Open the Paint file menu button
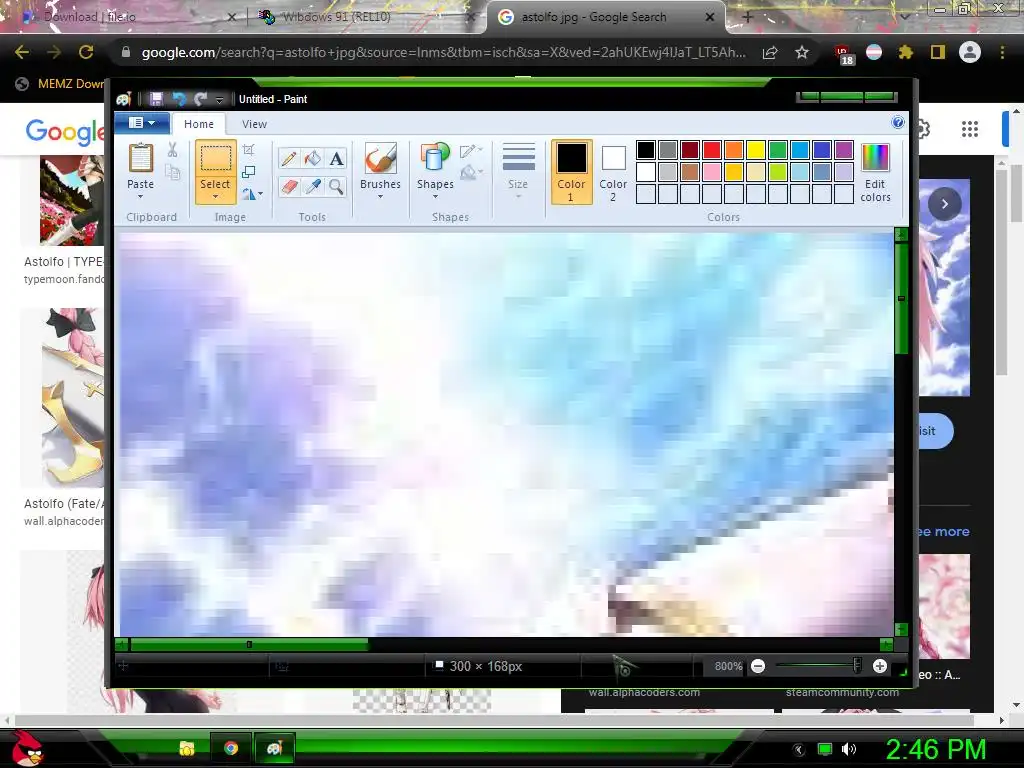This screenshot has height=768, width=1024. click(142, 123)
